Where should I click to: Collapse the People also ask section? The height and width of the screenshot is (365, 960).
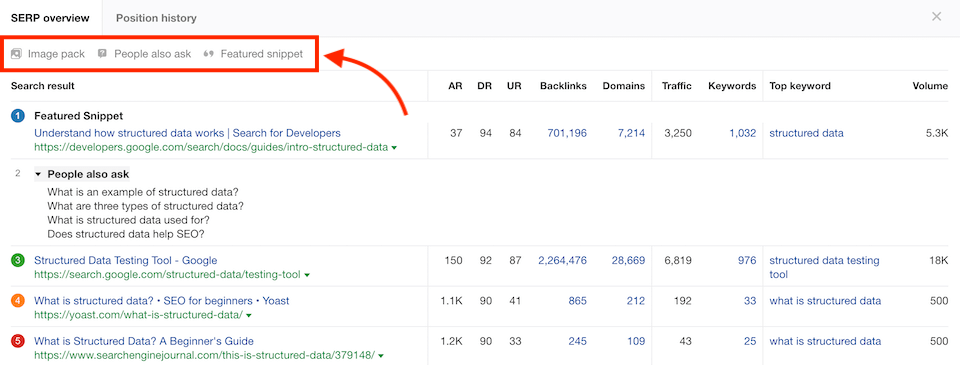click(38, 175)
